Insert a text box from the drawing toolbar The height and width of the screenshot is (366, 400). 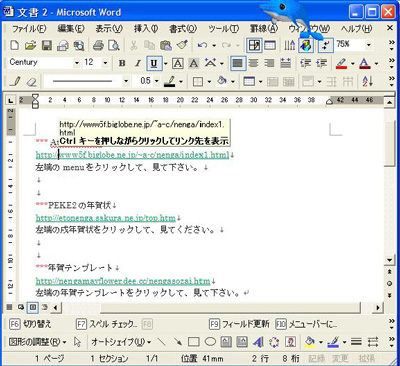[x=226, y=342]
